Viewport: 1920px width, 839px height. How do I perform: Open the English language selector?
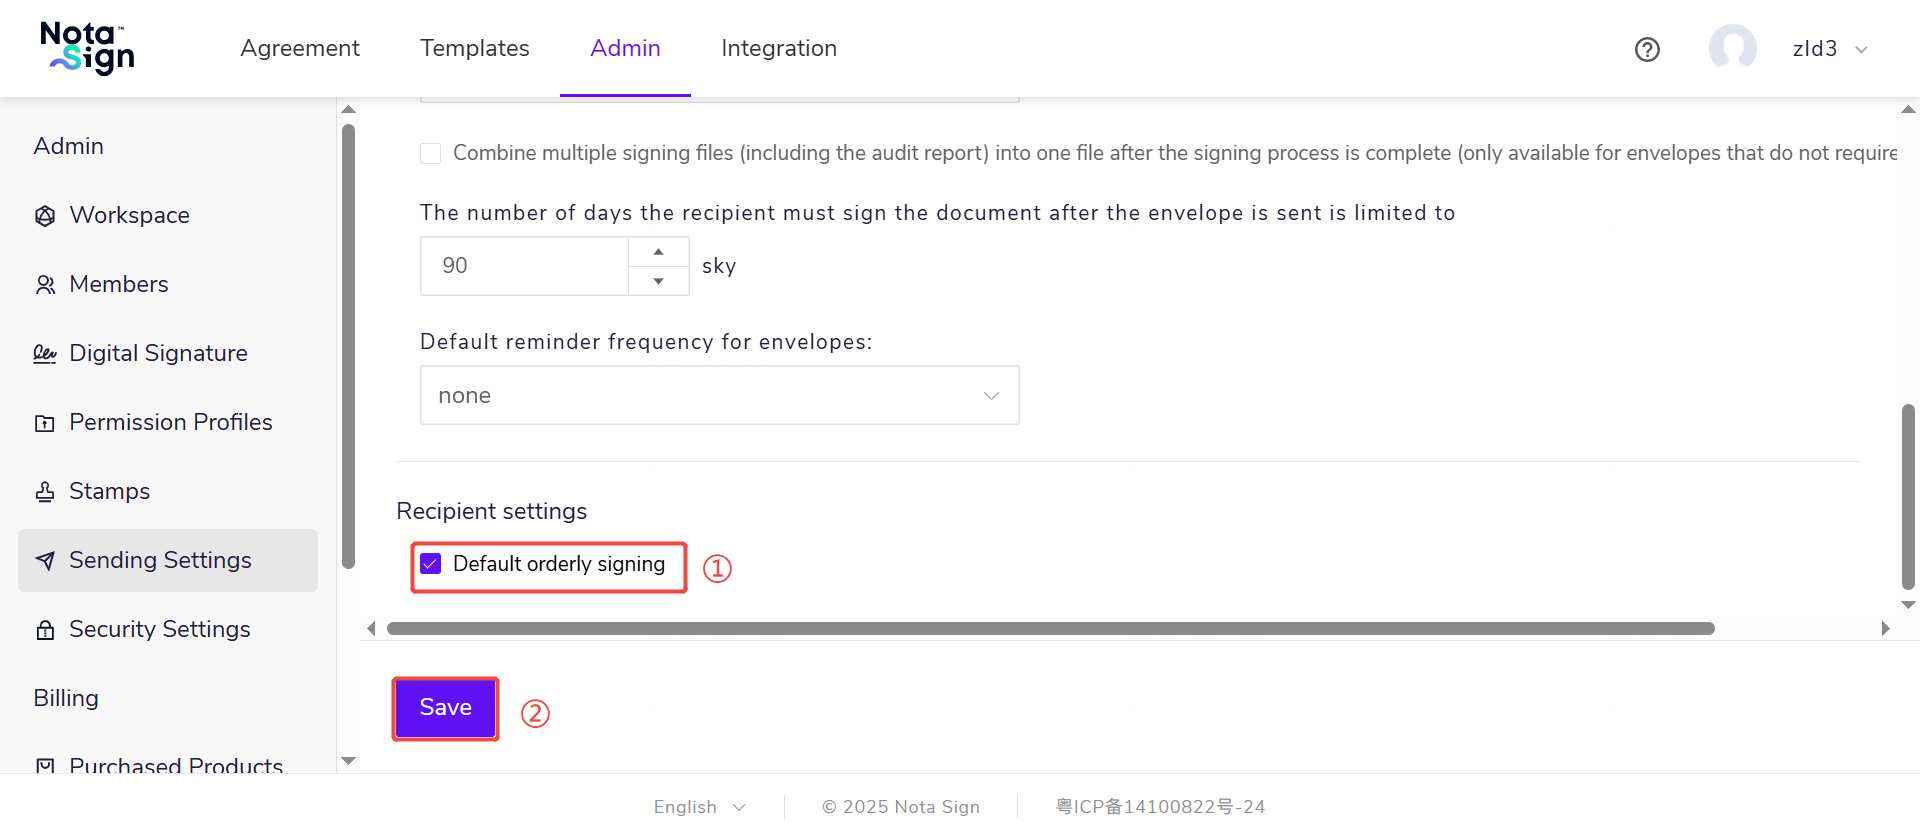click(699, 807)
